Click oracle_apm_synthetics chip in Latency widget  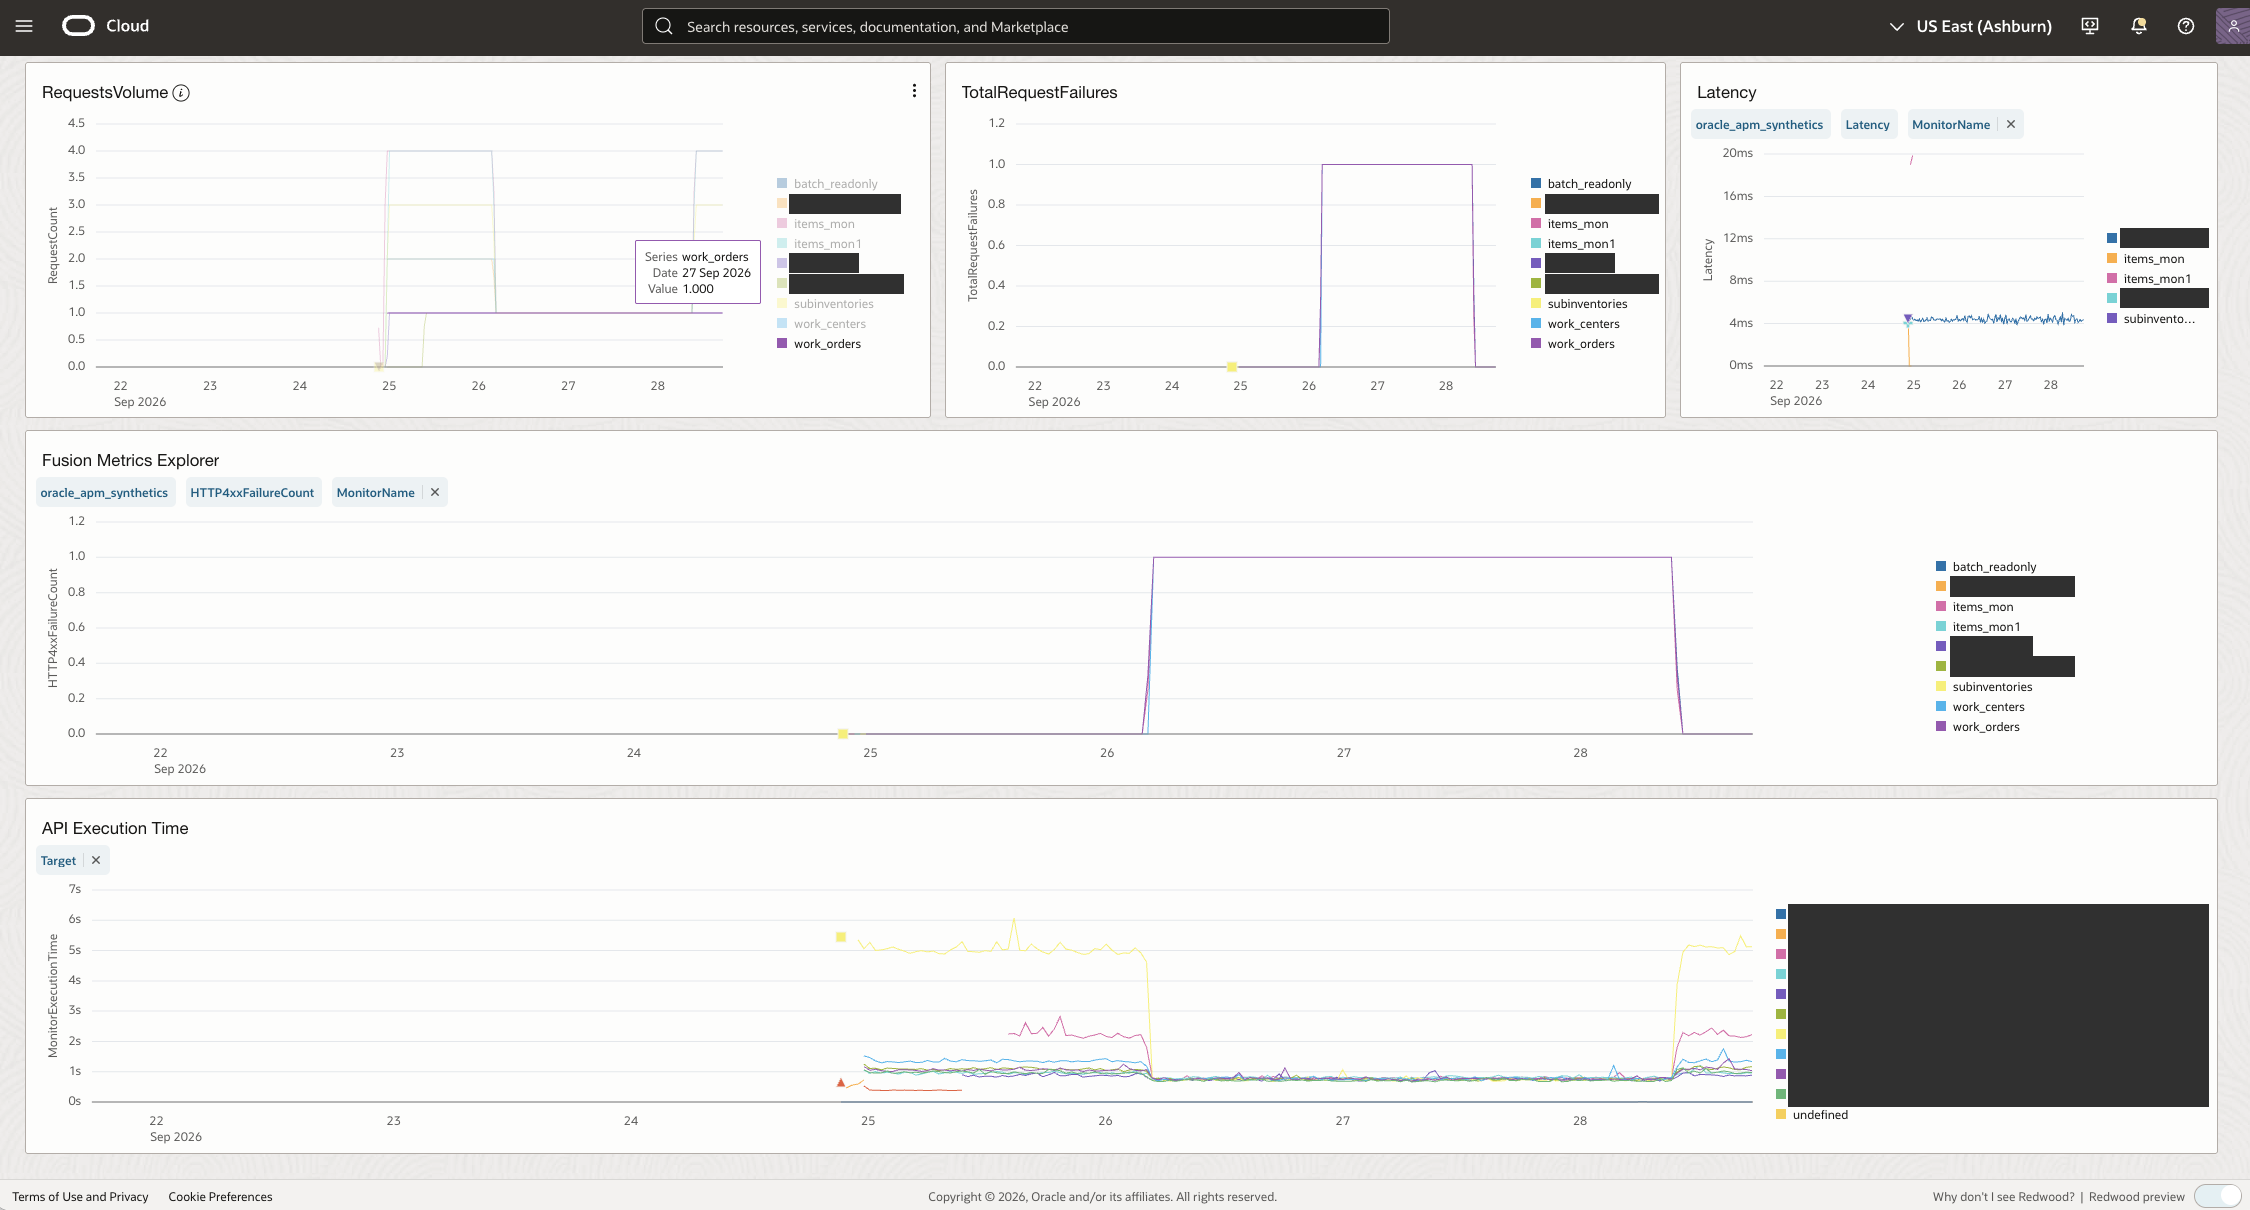[1759, 124]
